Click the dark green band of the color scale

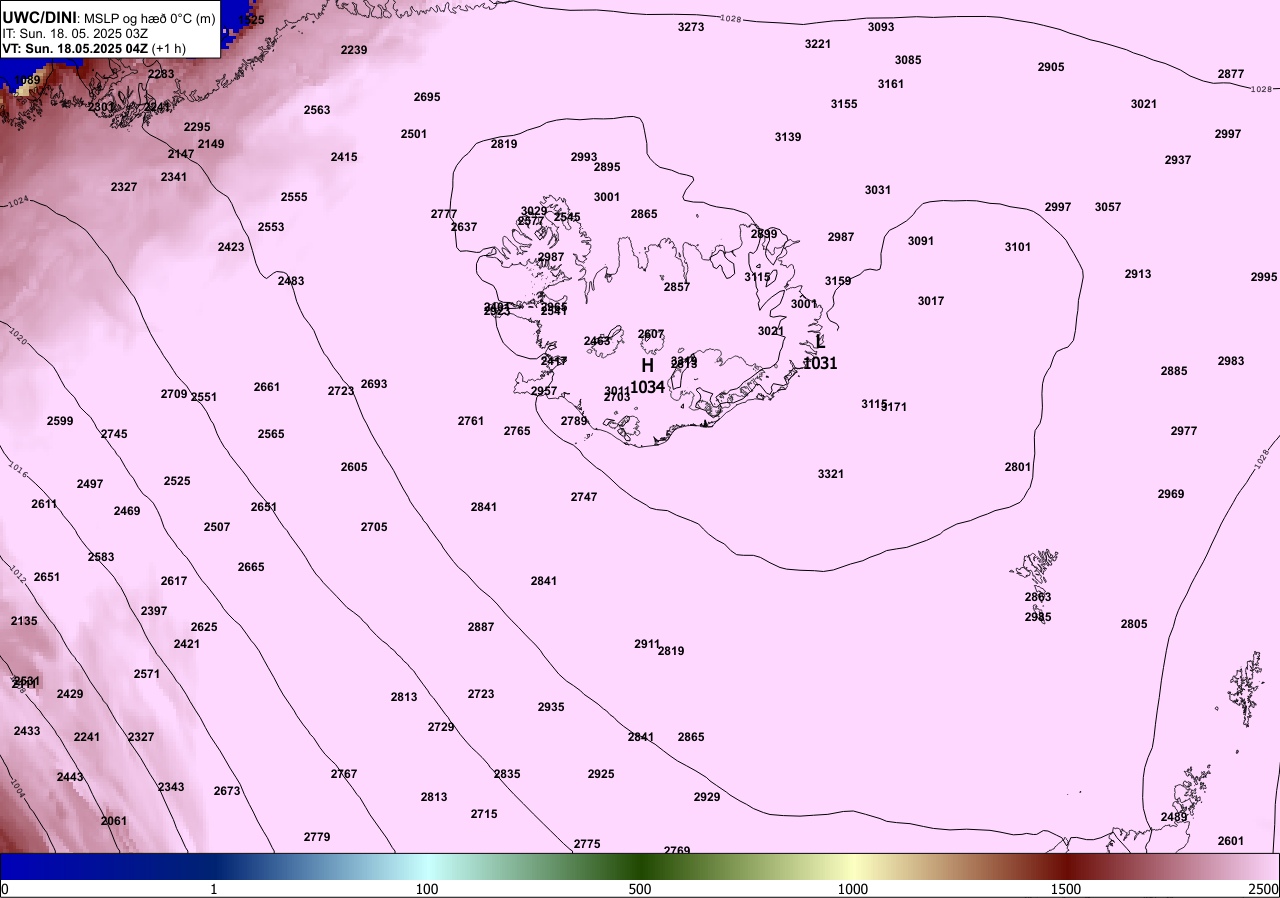[x=640, y=866]
